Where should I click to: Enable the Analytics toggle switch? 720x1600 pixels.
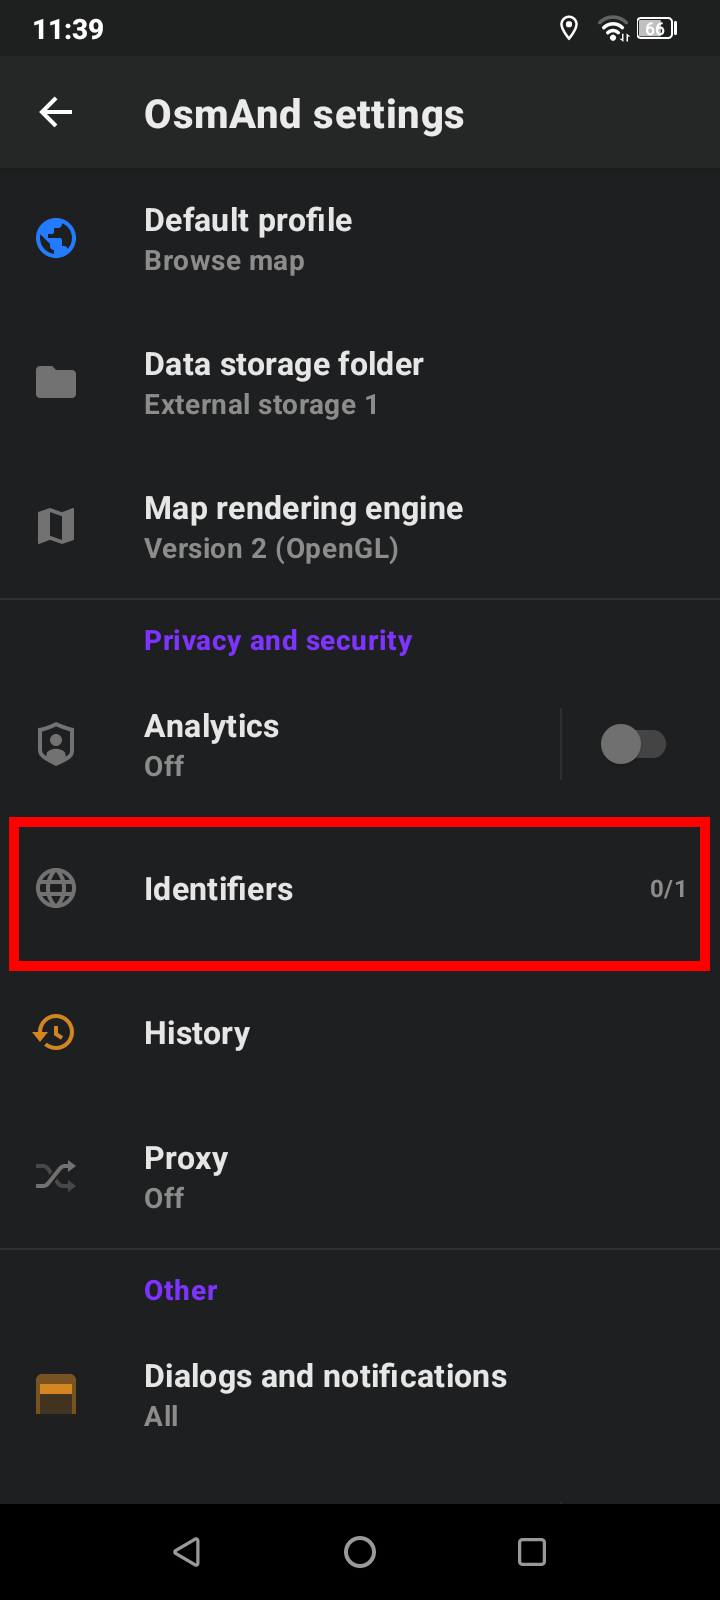[633, 744]
